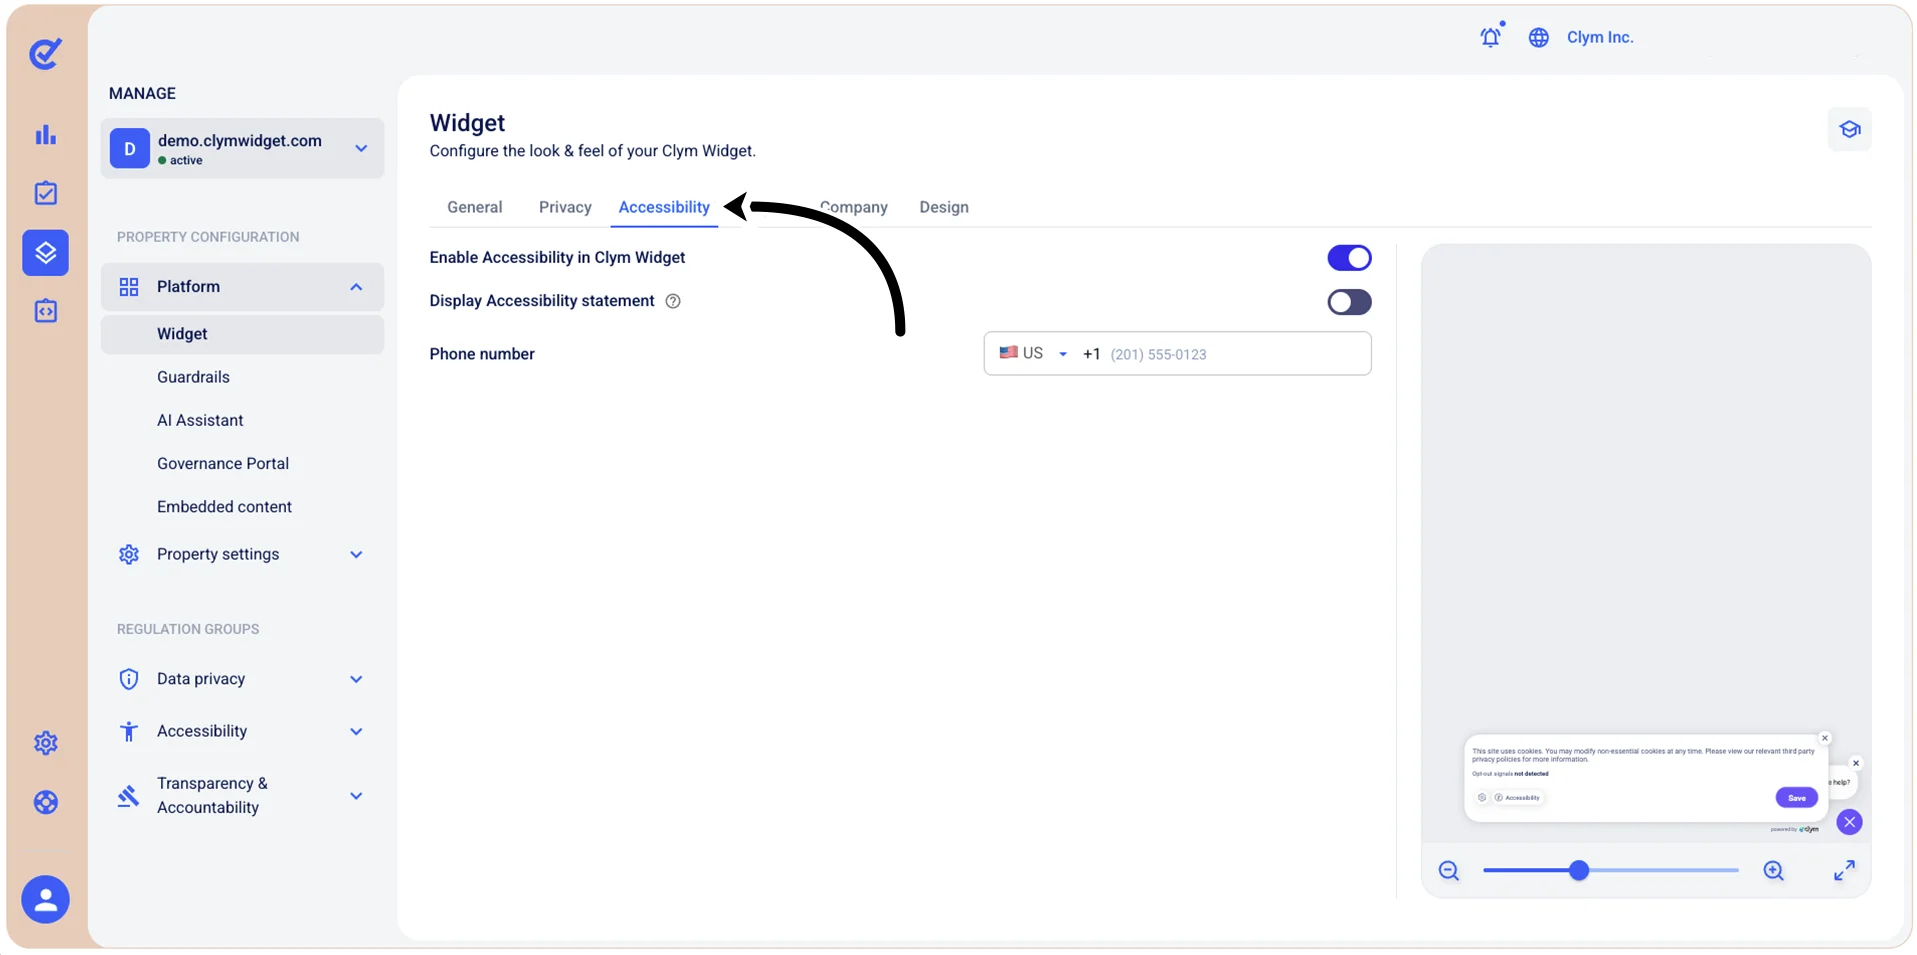The height and width of the screenshot is (955, 1917).
Task: Click the help icon beside Display Accessibility statement
Action: click(673, 301)
